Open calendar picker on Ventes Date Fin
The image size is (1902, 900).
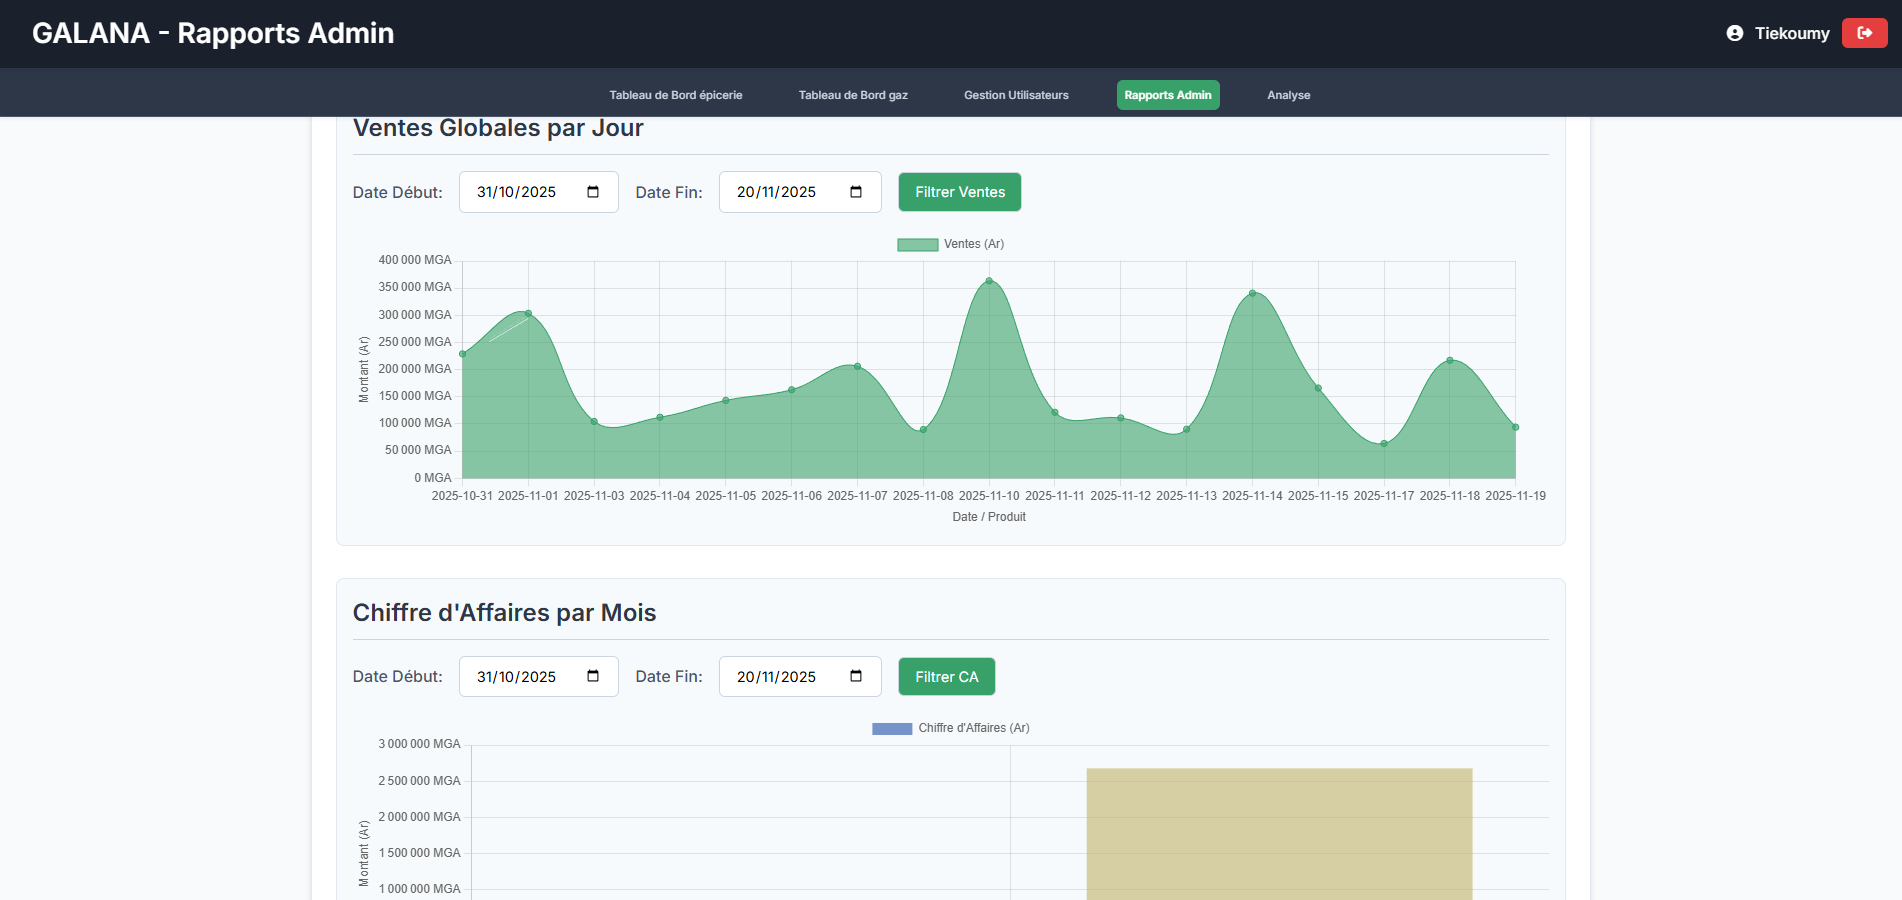[x=856, y=192]
